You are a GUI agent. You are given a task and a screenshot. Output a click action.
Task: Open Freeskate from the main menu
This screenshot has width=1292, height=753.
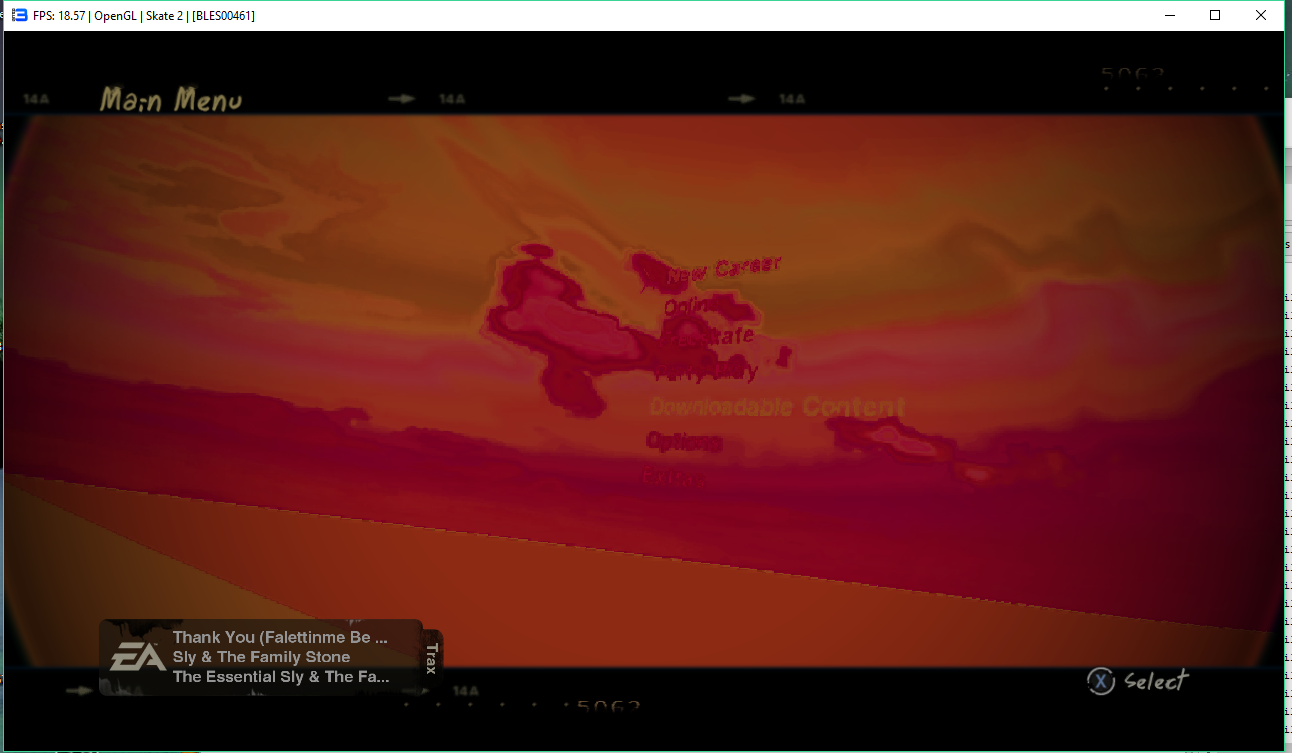tap(707, 338)
